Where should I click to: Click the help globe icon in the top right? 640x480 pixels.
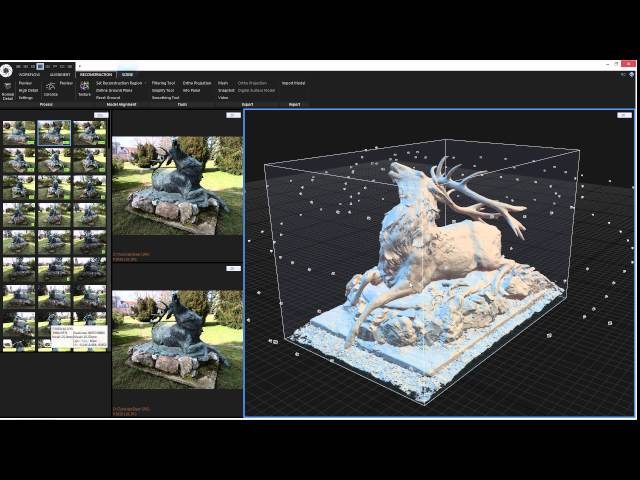tap(631, 75)
